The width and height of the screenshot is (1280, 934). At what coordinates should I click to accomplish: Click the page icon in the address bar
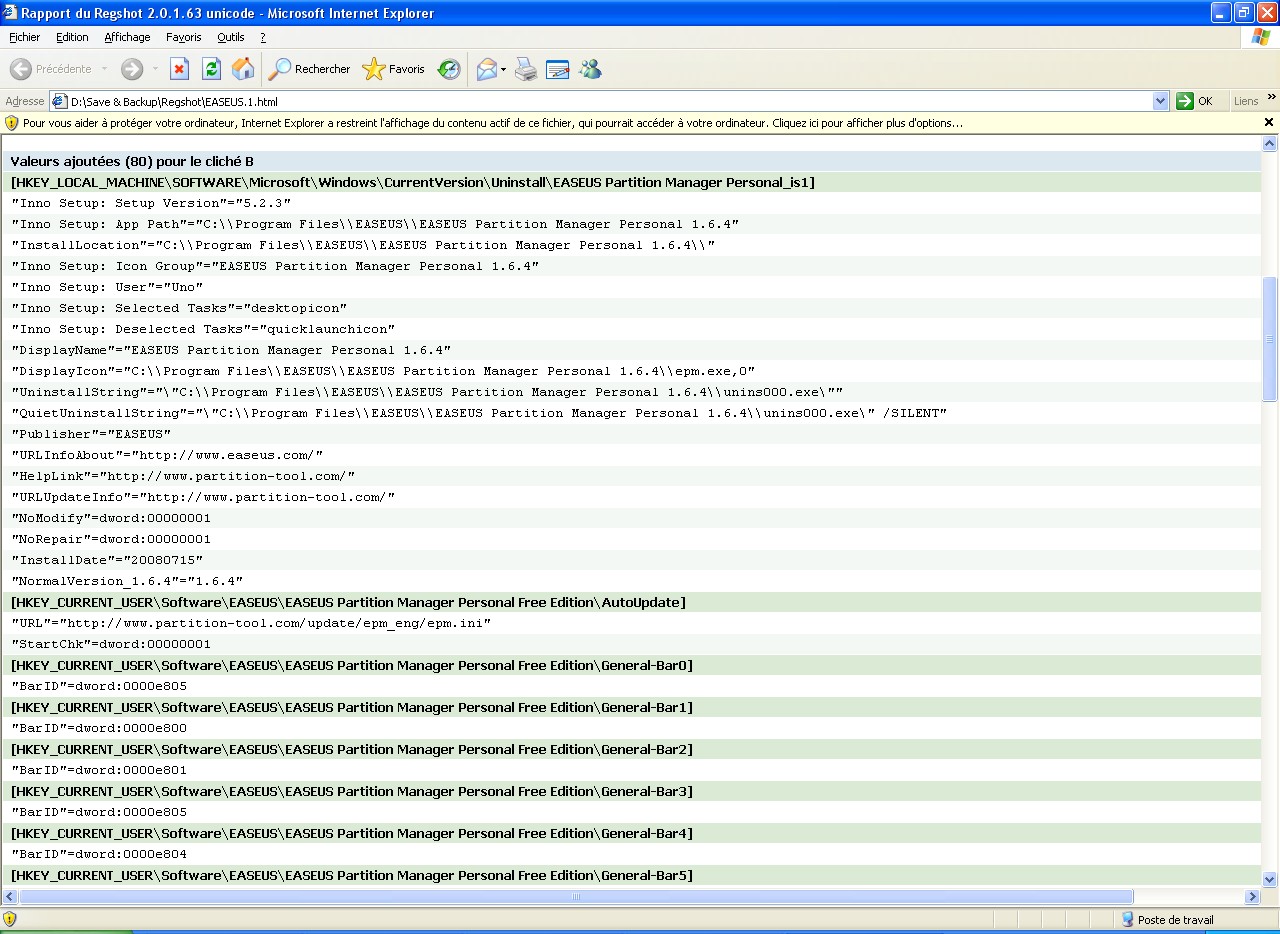(60, 101)
